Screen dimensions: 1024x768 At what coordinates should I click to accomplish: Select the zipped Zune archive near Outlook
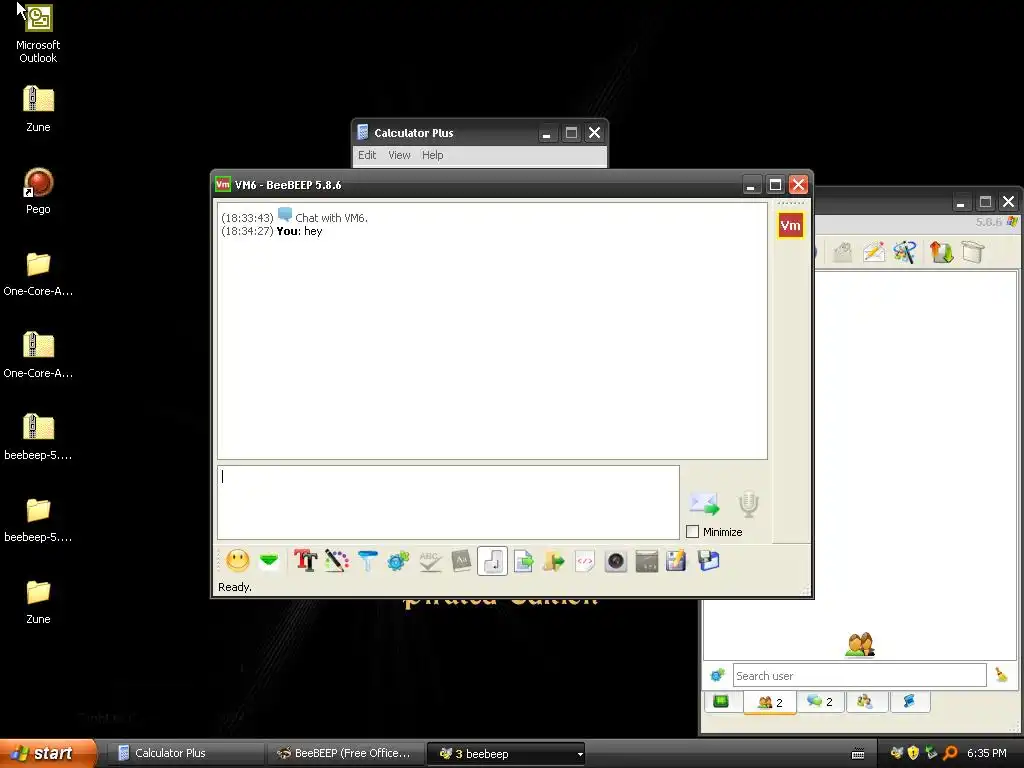[x=38, y=109]
